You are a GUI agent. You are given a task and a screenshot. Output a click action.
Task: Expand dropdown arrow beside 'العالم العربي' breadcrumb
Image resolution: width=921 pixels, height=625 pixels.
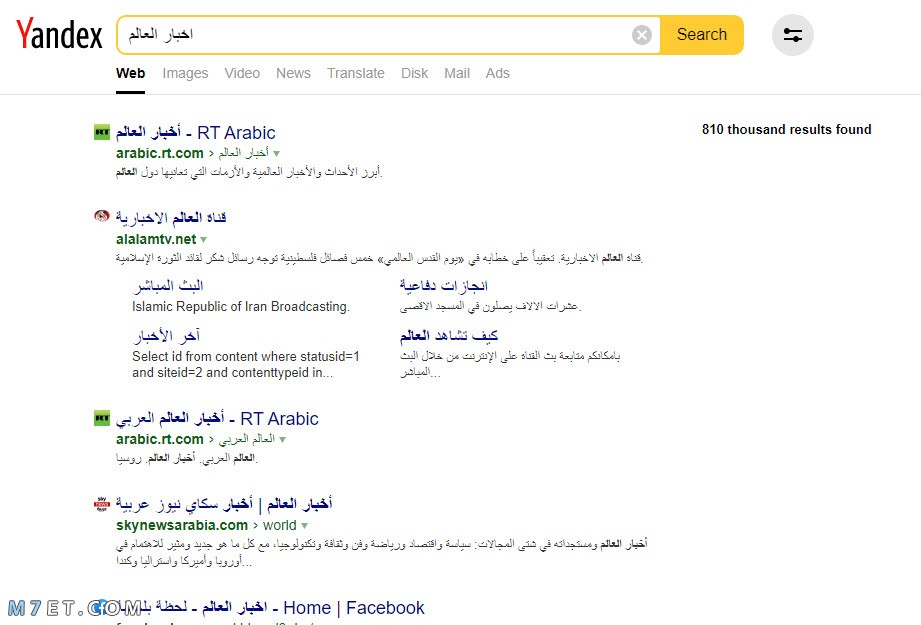[x=283, y=440]
